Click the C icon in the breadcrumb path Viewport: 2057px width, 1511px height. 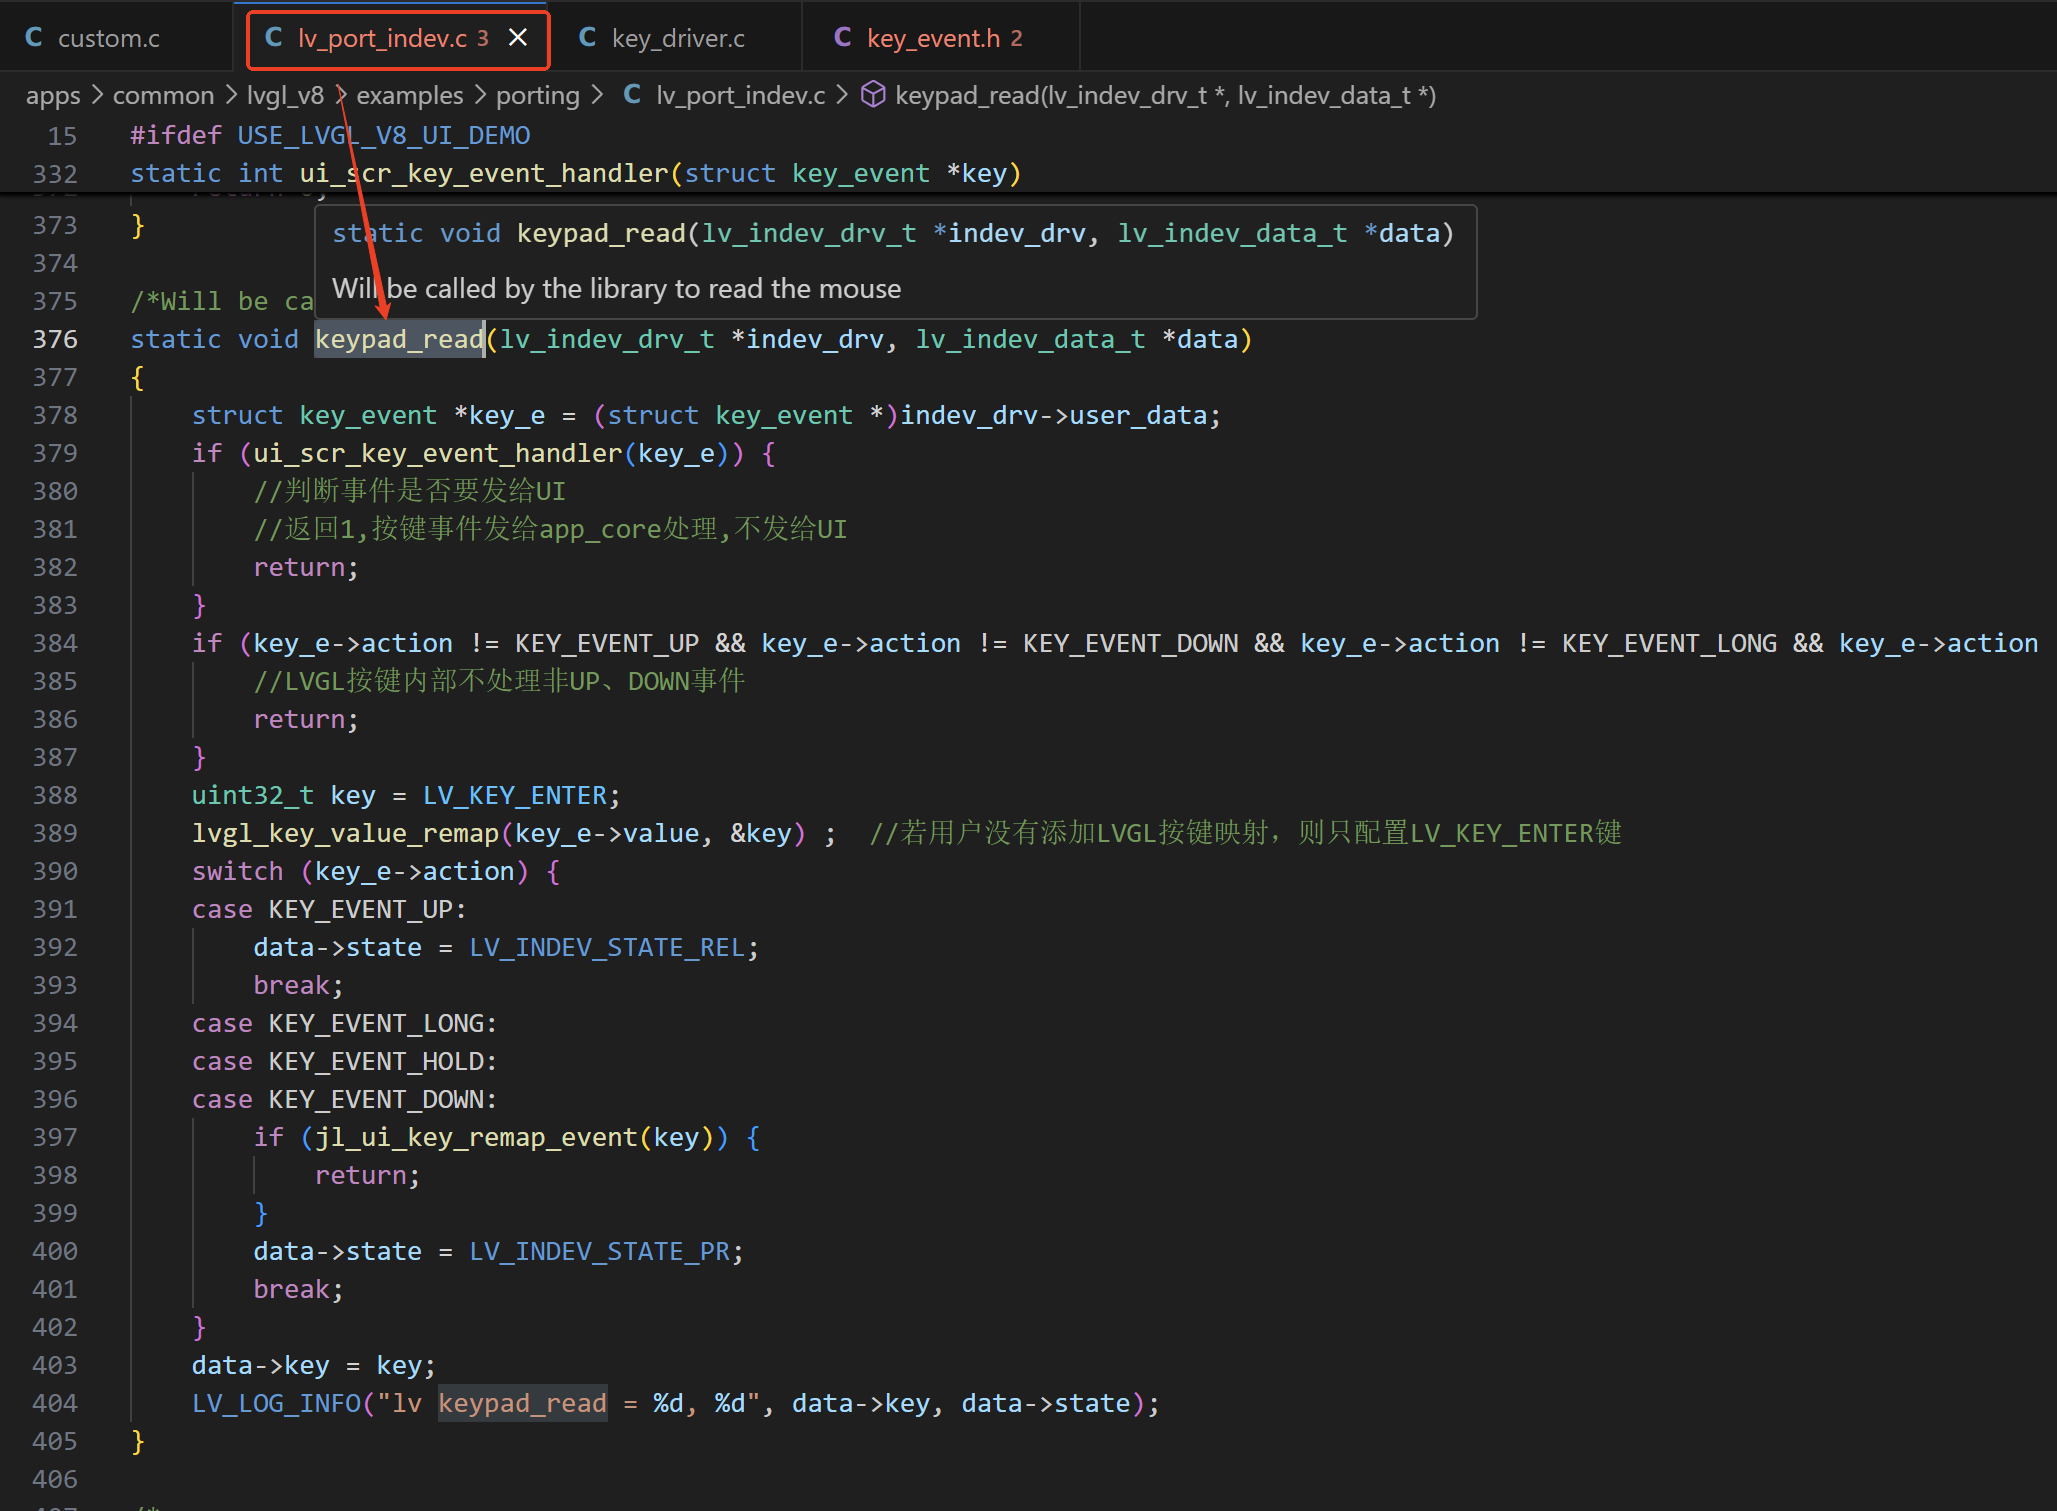pyautogui.click(x=632, y=95)
